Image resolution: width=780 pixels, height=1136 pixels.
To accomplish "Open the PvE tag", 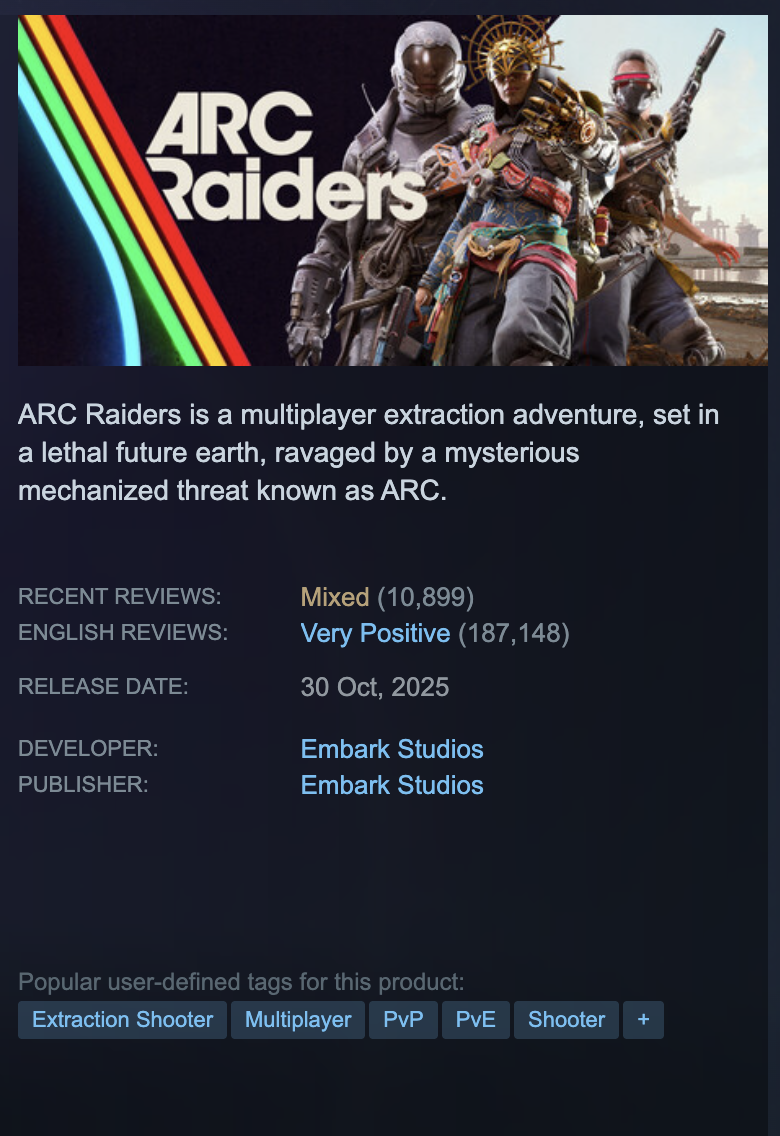I will (476, 1019).
